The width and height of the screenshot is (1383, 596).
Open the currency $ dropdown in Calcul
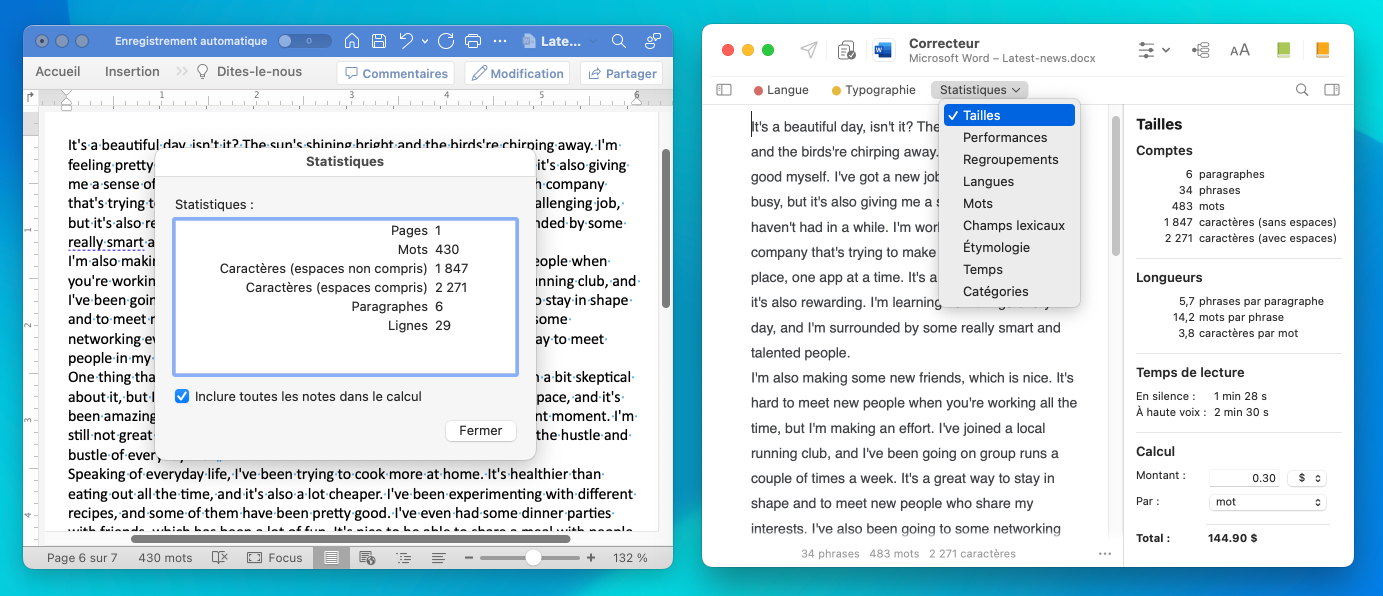[1306, 478]
